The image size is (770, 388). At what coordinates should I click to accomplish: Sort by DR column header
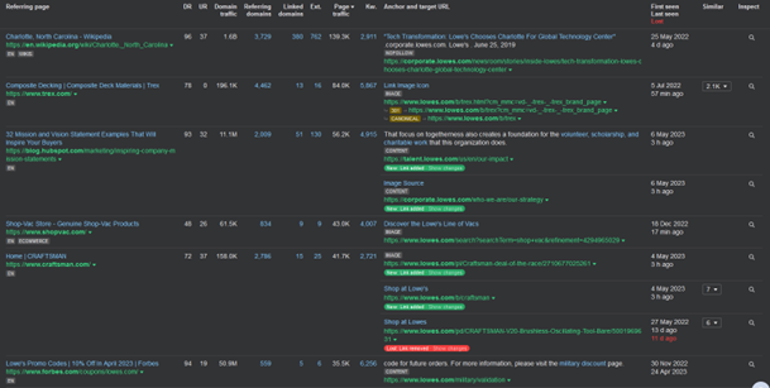click(187, 7)
